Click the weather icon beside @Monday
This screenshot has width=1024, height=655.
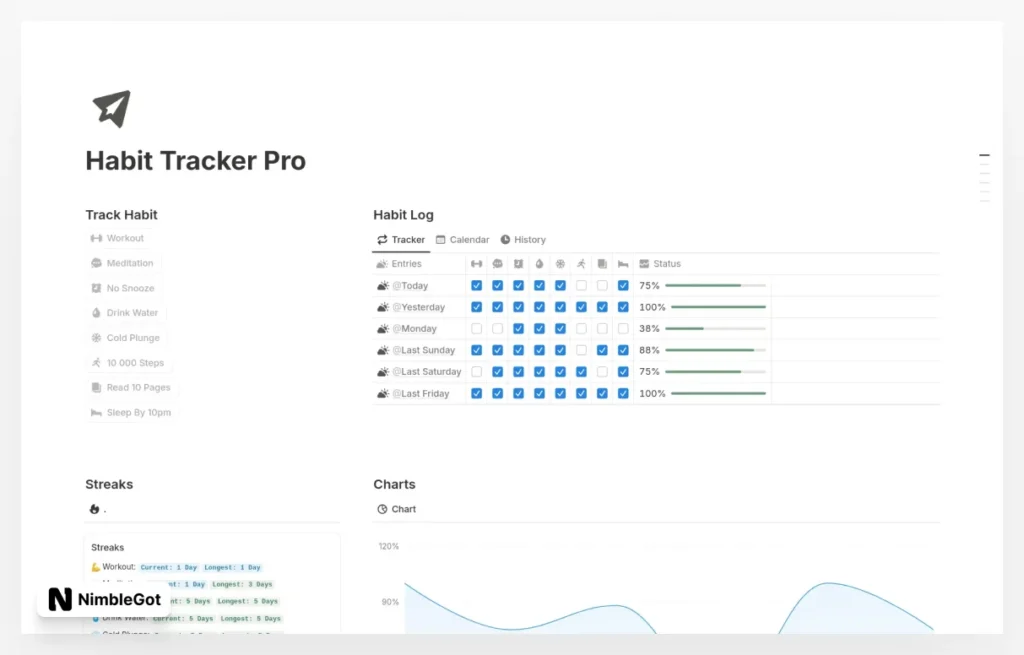(x=383, y=328)
